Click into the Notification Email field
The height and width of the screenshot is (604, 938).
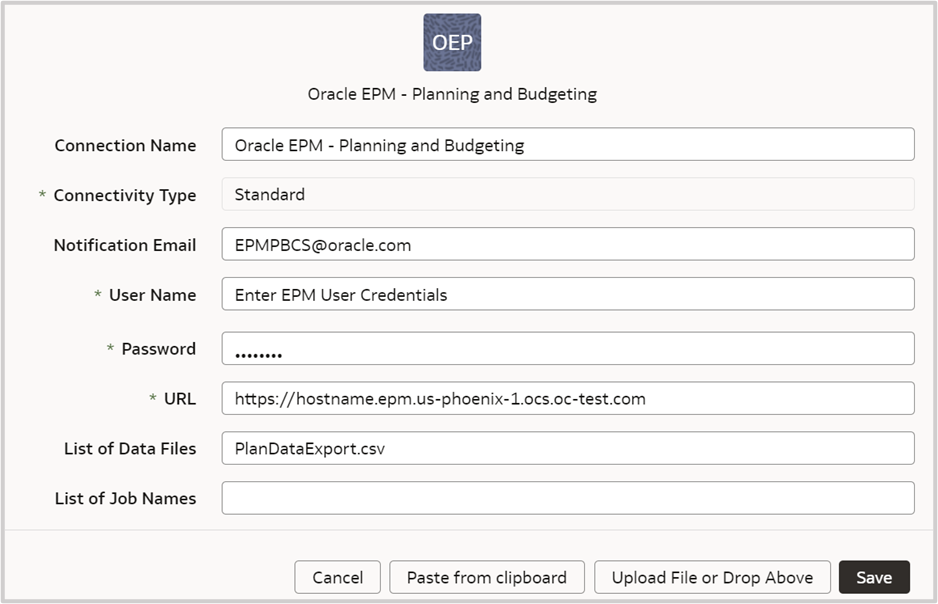tap(567, 244)
